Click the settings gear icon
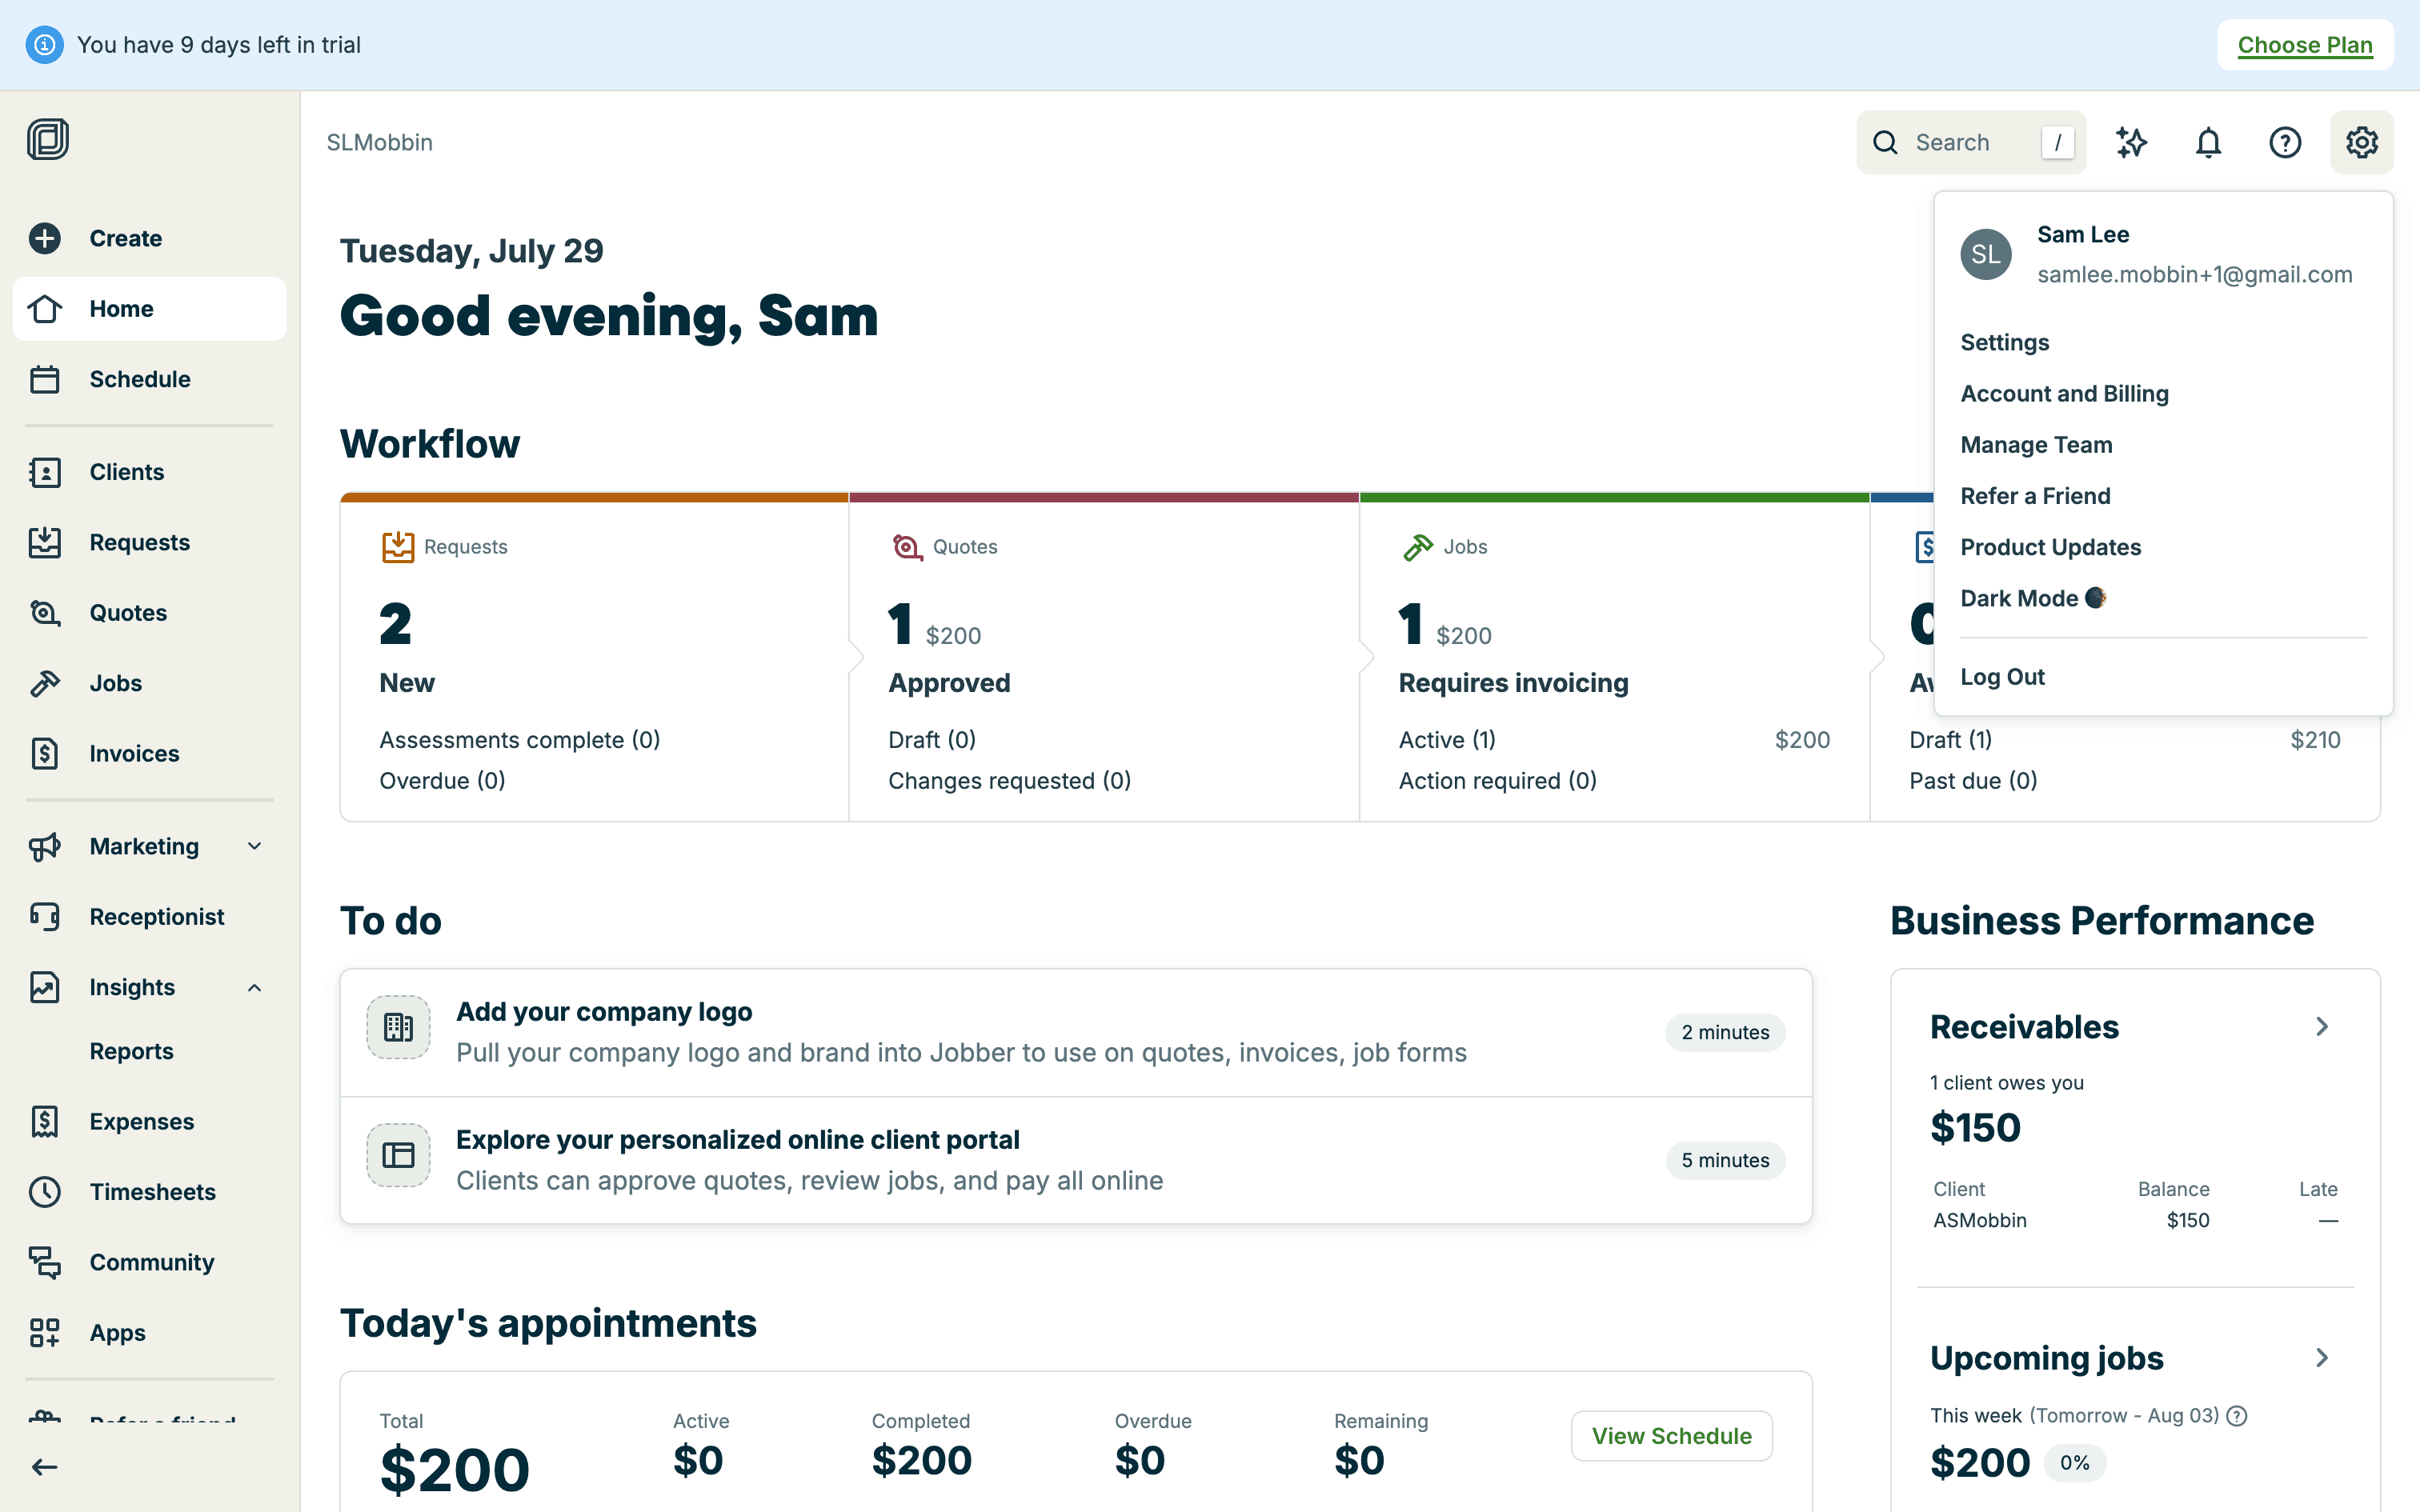This screenshot has width=2420, height=1512. 2361,142
